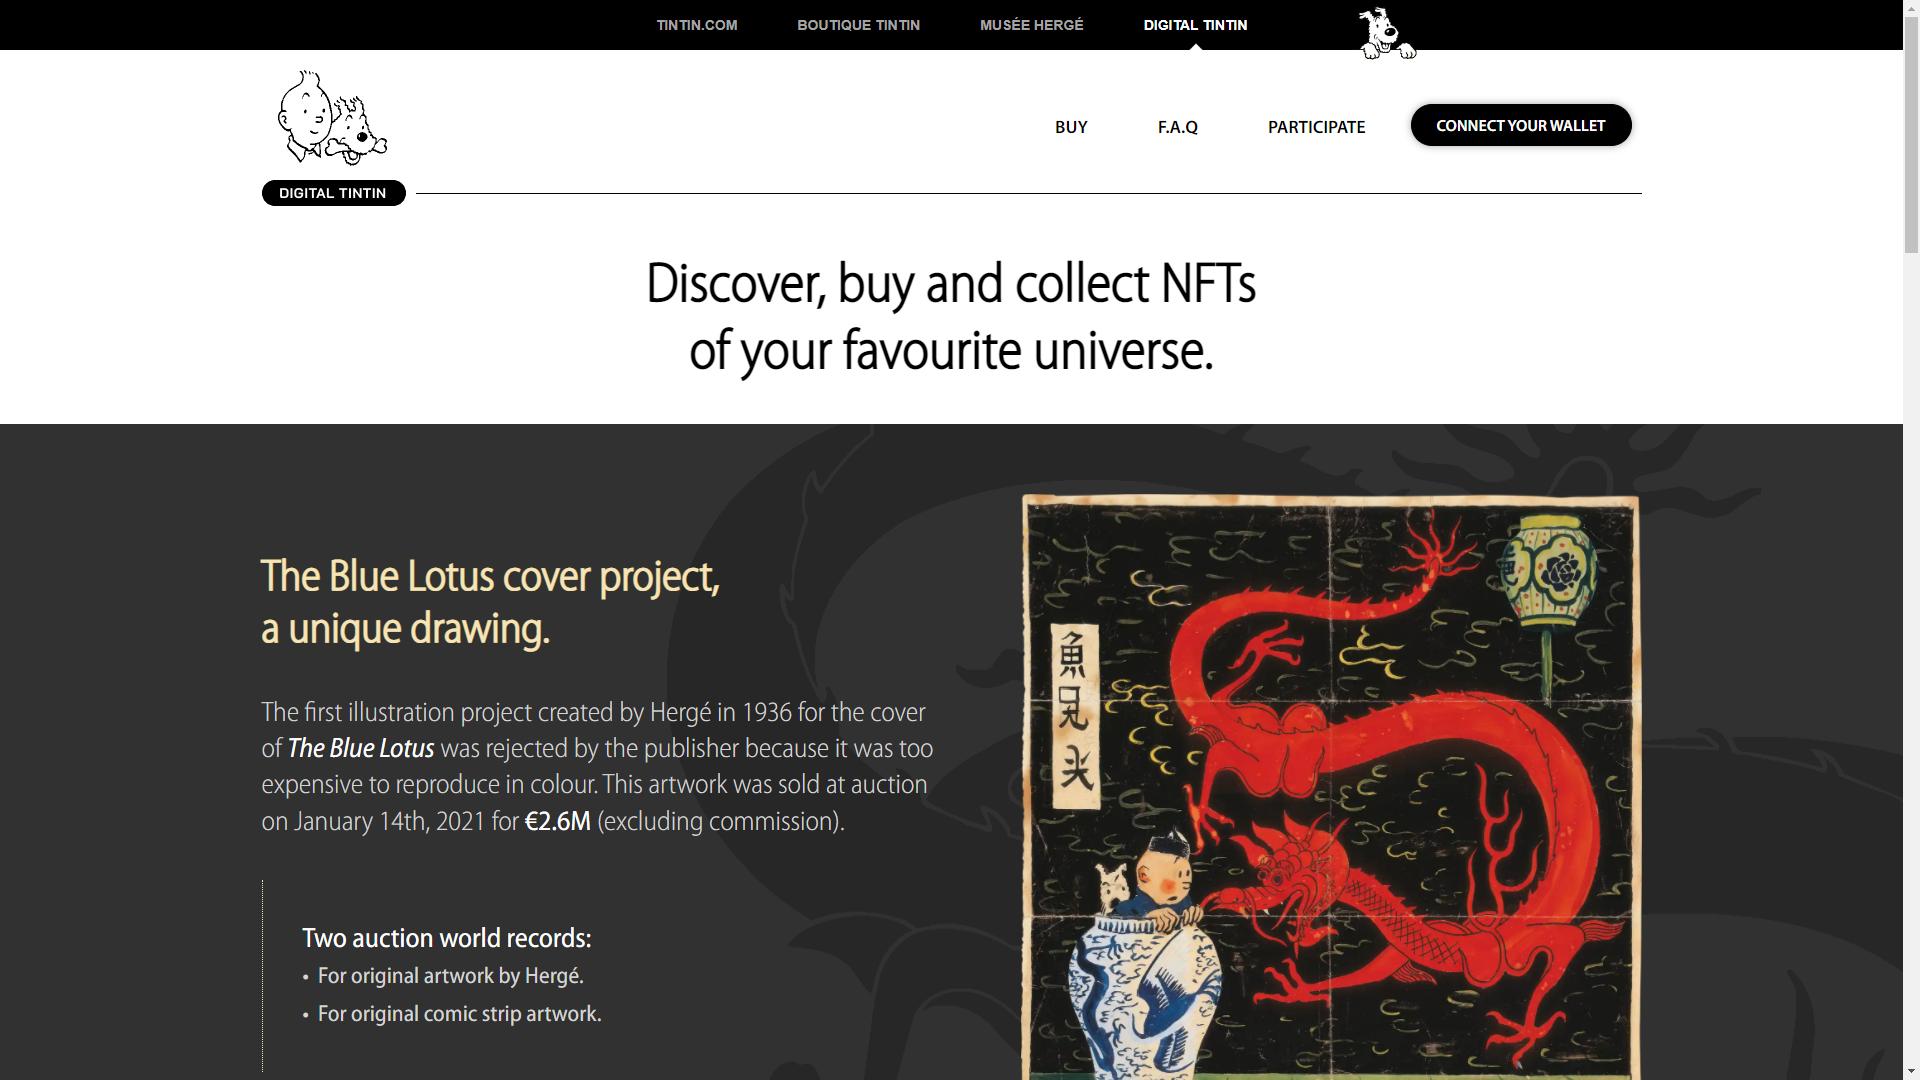Click the Snowy dog icon in top bar
This screenshot has width=1920, height=1080.
coord(1387,33)
